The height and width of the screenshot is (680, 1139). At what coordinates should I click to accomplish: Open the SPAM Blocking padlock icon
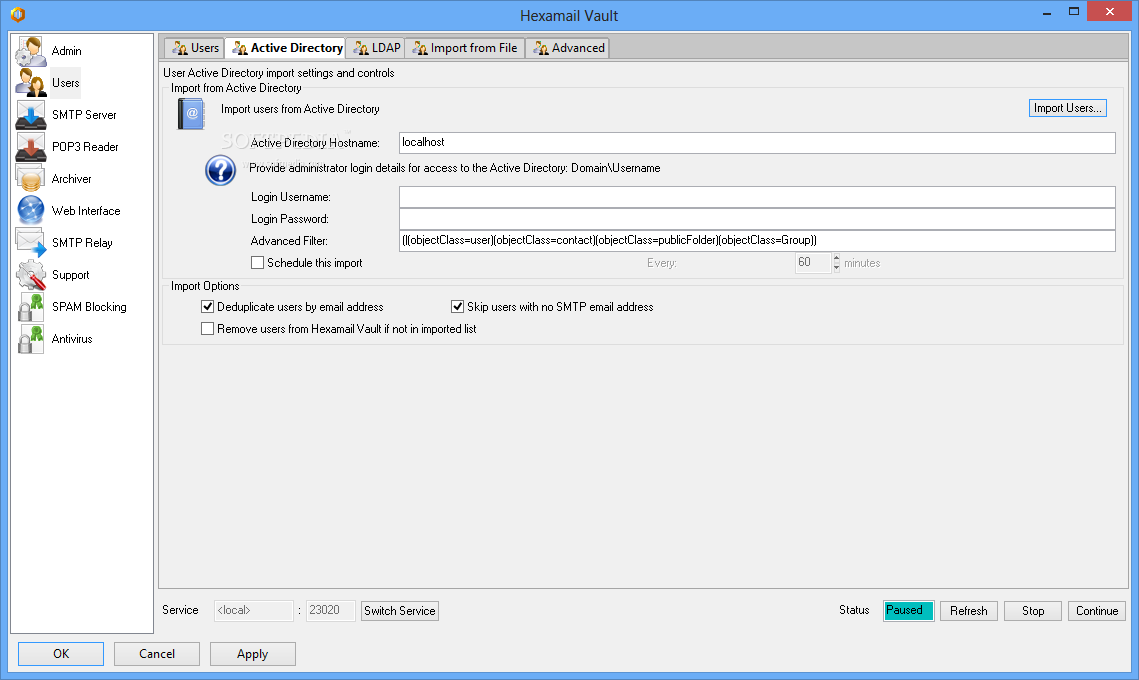[x=31, y=307]
